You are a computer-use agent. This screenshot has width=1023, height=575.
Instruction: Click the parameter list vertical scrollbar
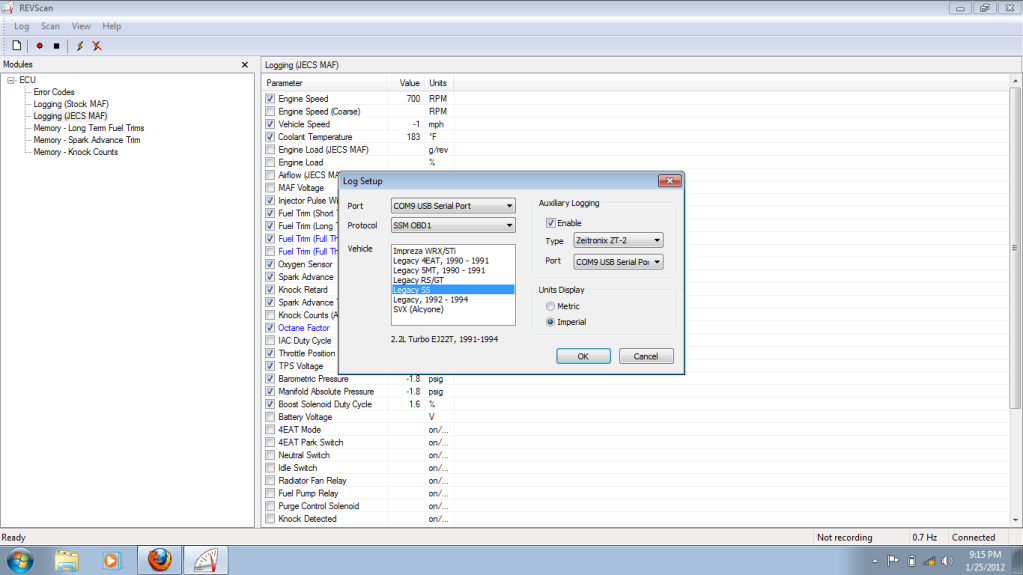1015,248
